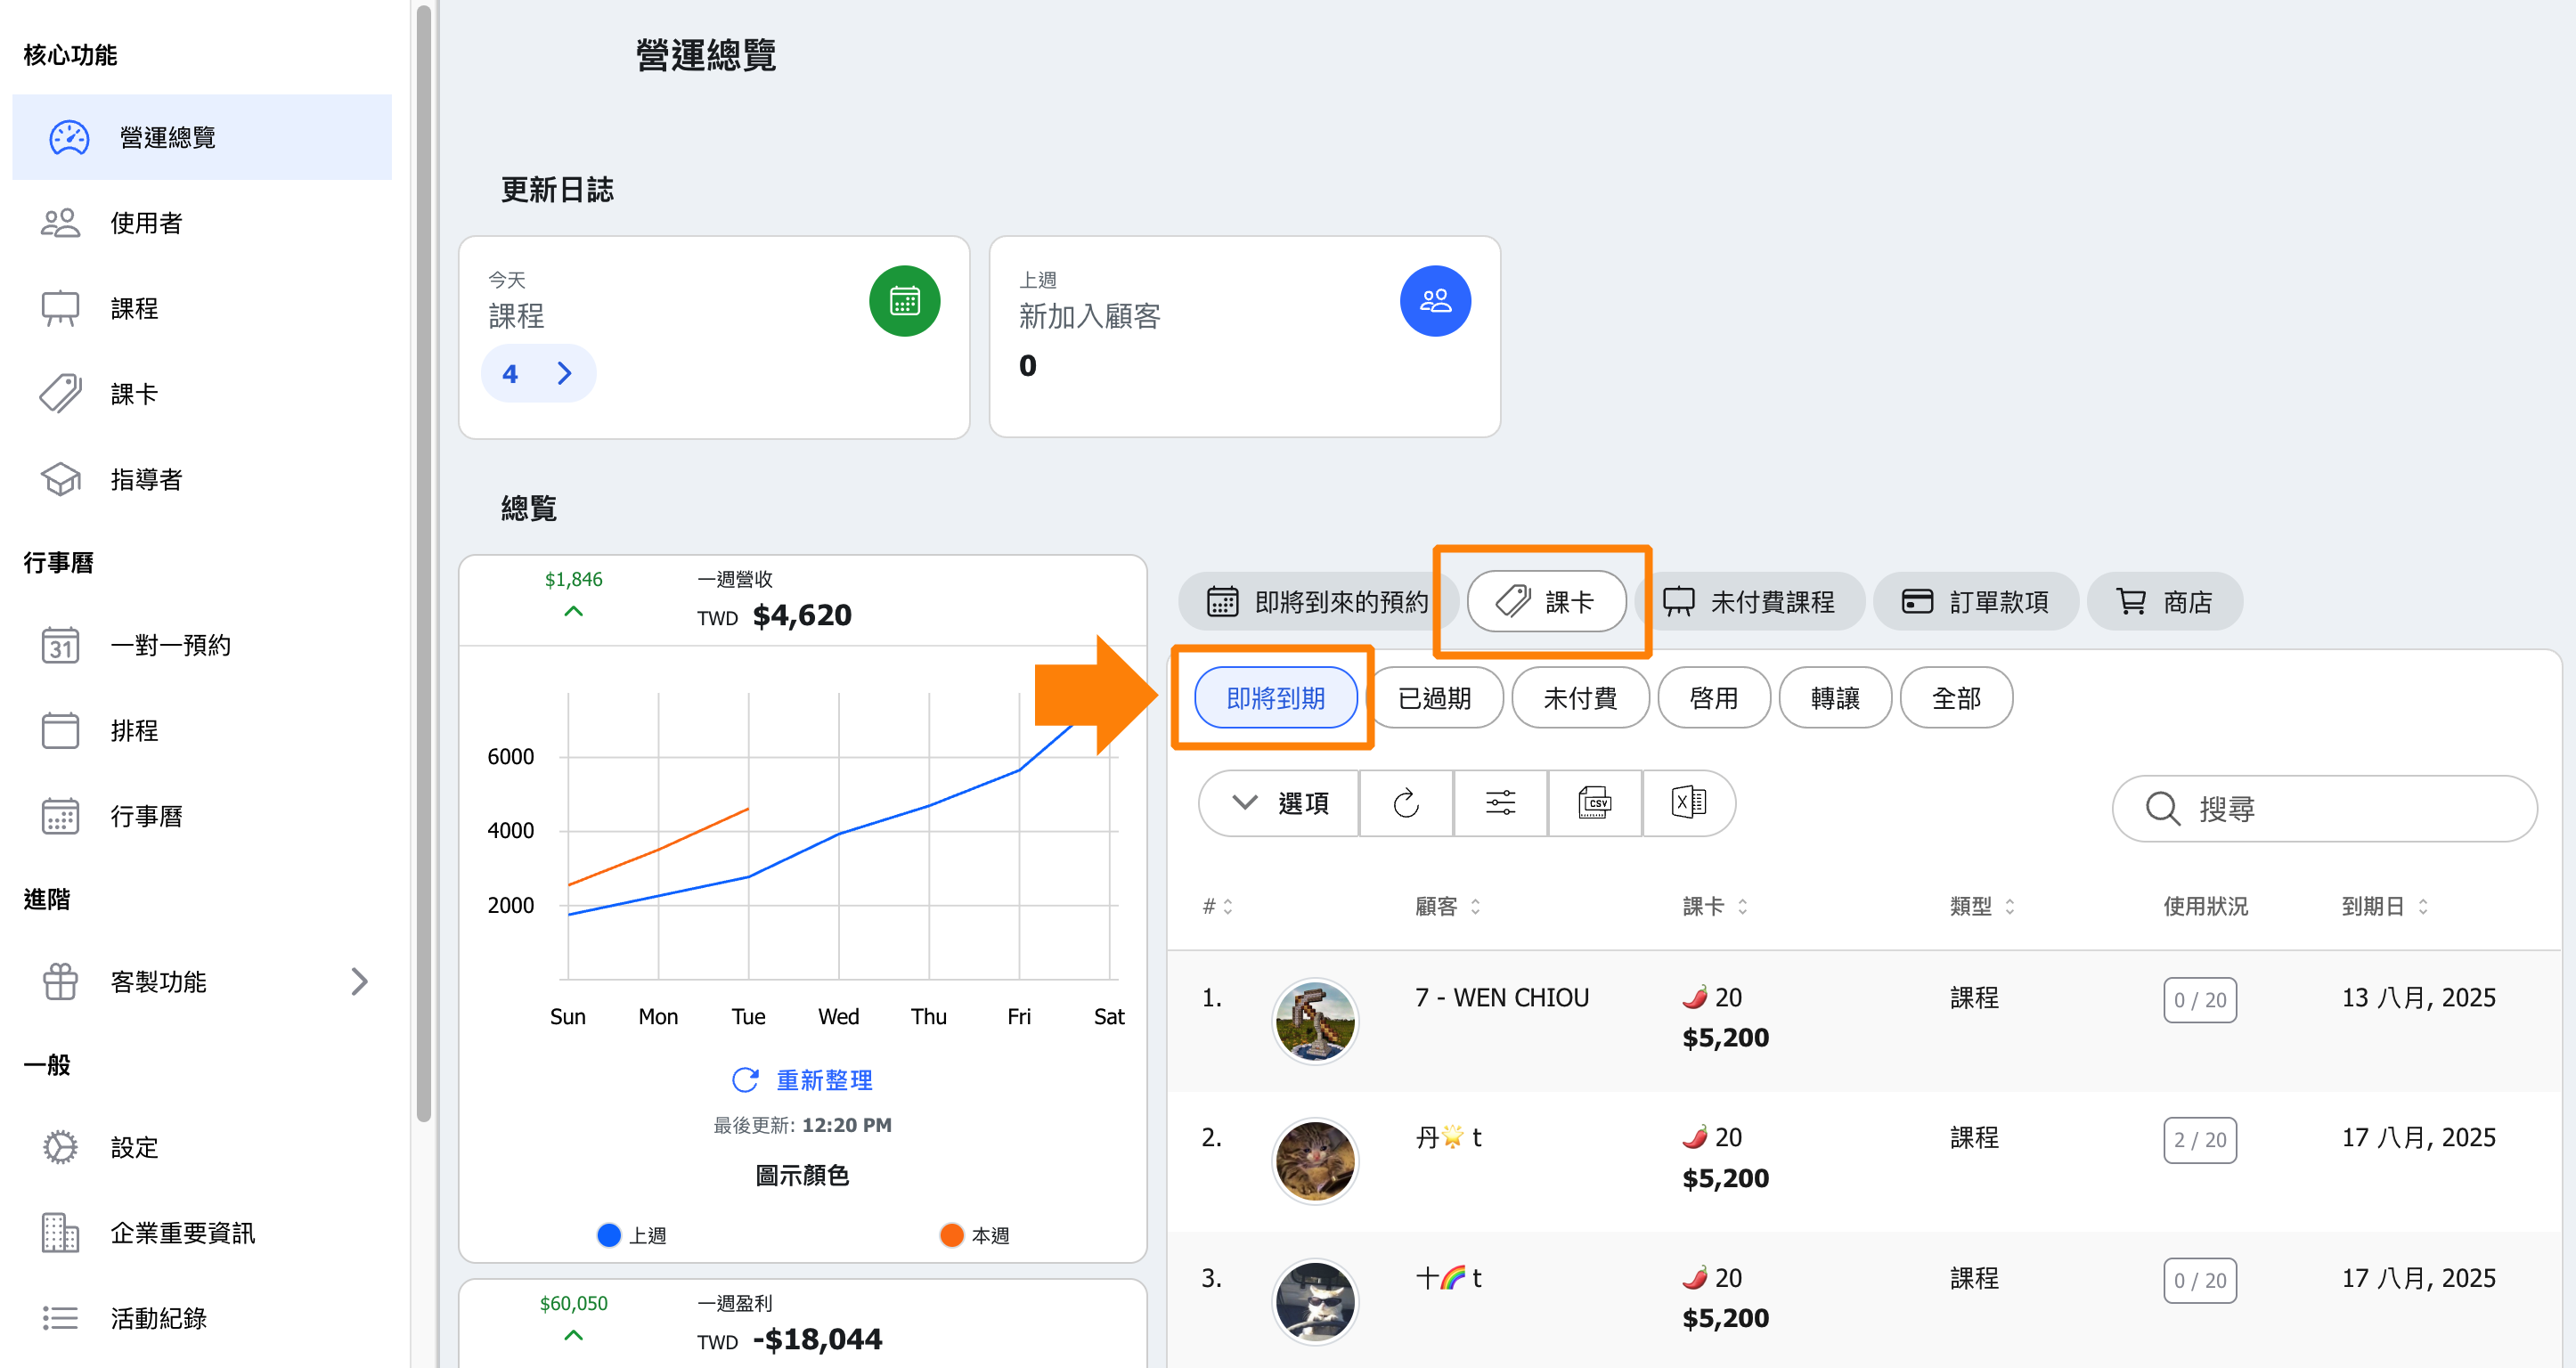Click the orange 本週 legend color dot

tap(951, 1235)
